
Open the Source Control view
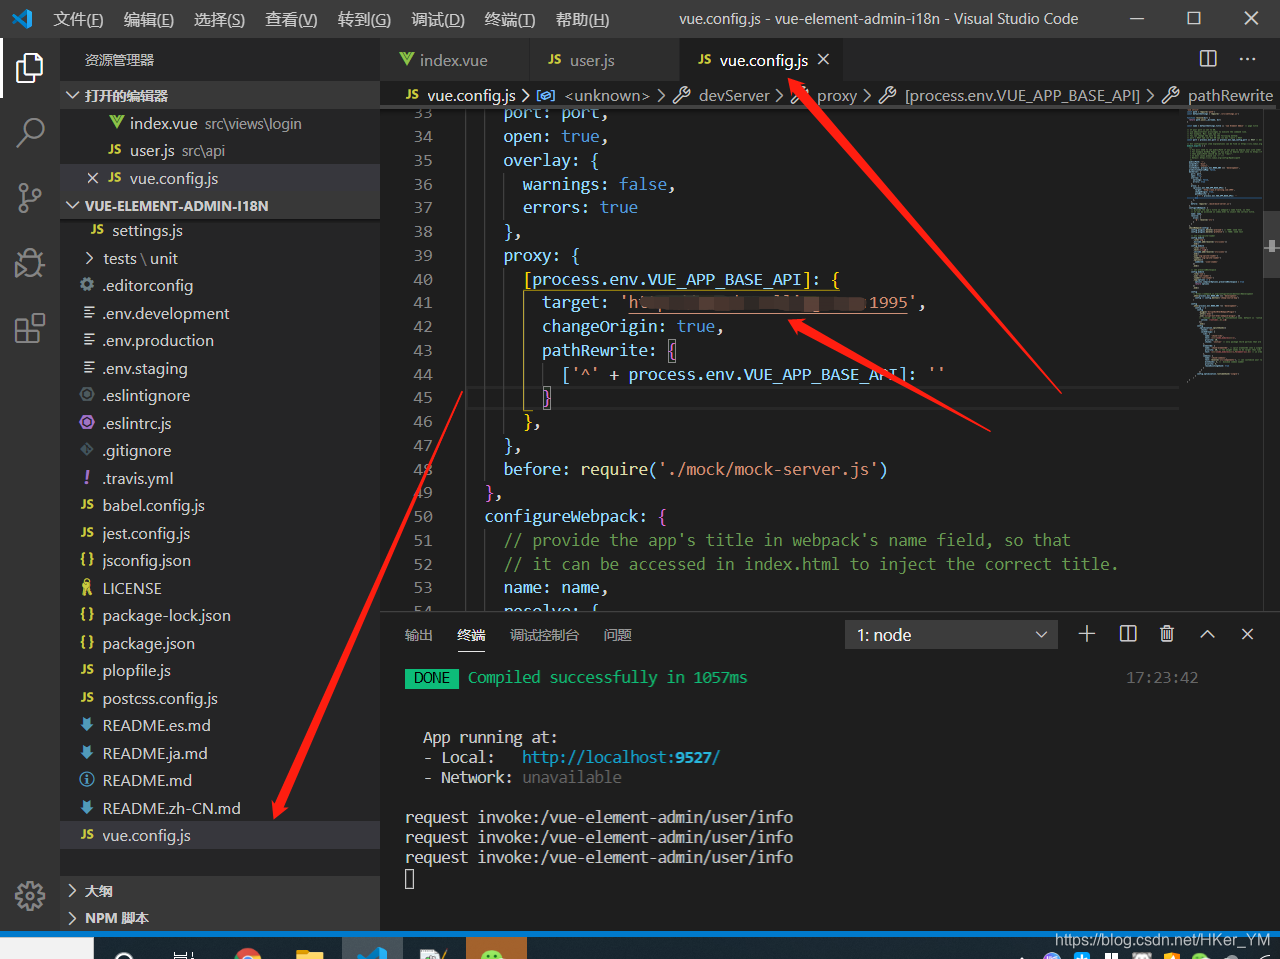tap(30, 198)
